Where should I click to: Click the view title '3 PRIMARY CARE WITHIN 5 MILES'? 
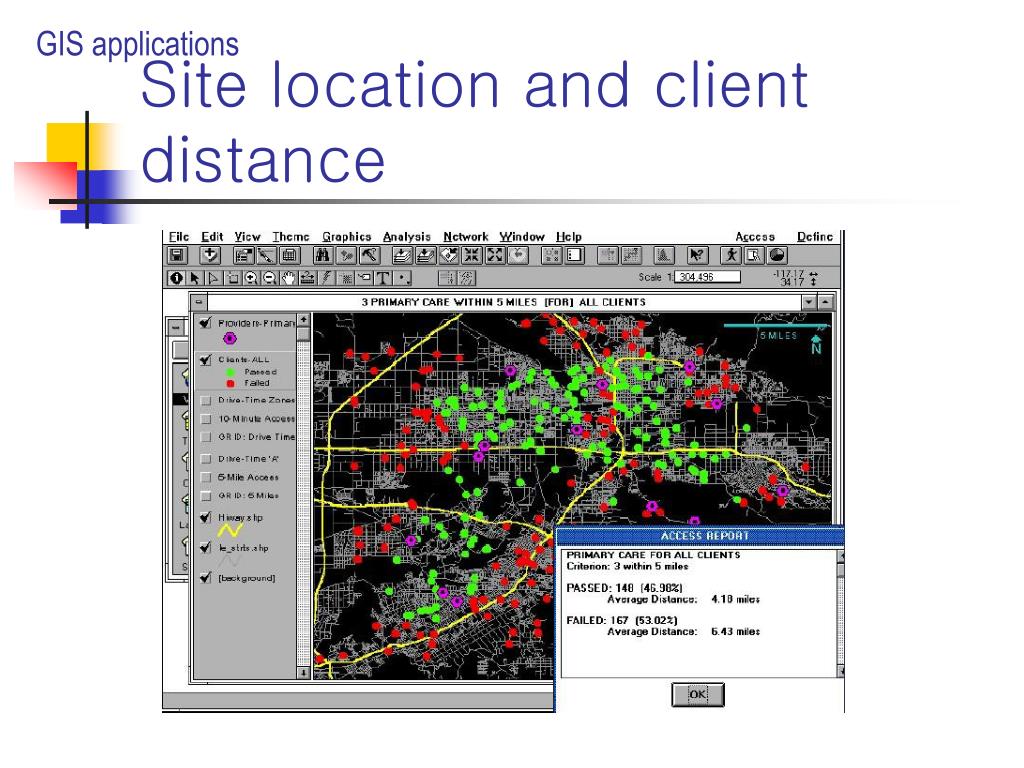coord(449,302)
